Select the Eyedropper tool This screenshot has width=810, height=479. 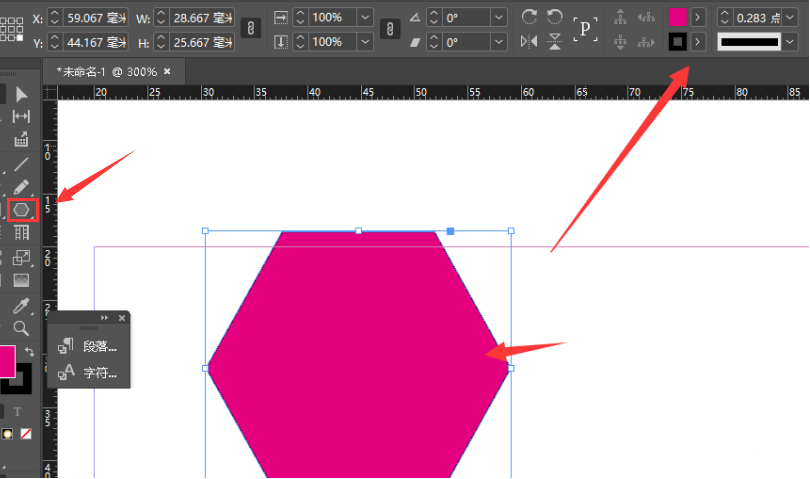coord(21,306)
